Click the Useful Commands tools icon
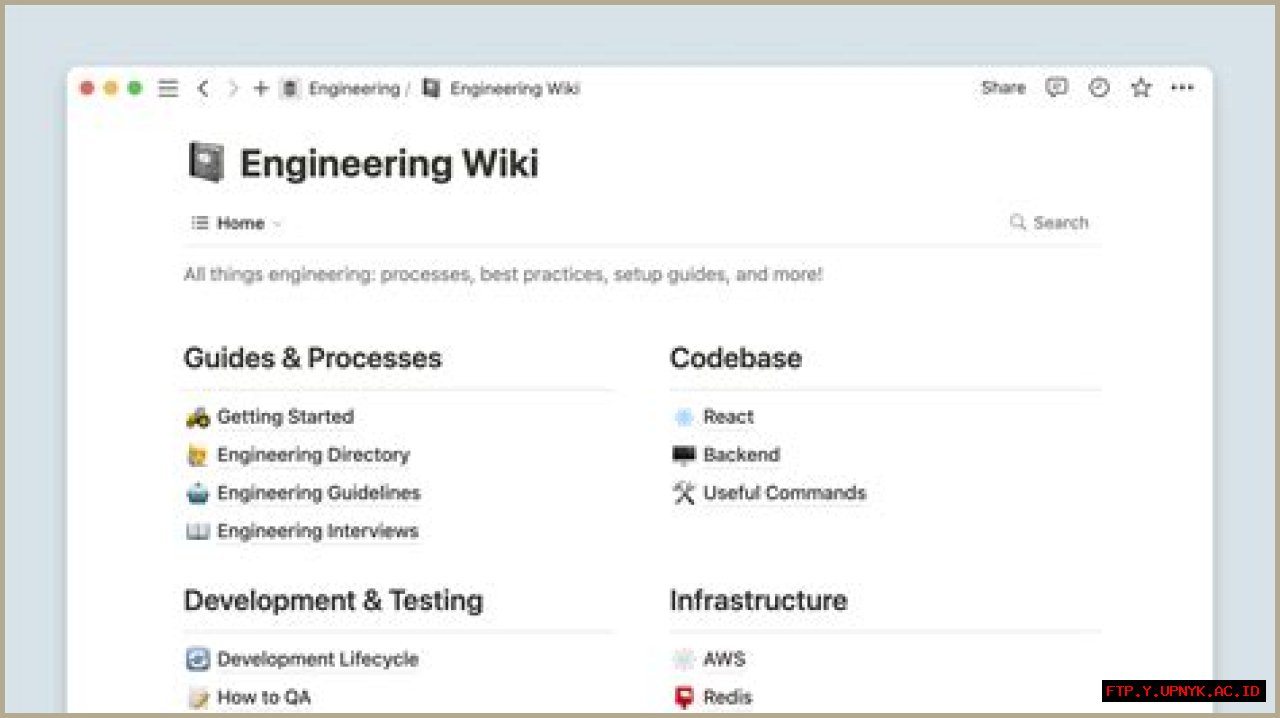This screenshot has height=718, width=1280. 684,493
